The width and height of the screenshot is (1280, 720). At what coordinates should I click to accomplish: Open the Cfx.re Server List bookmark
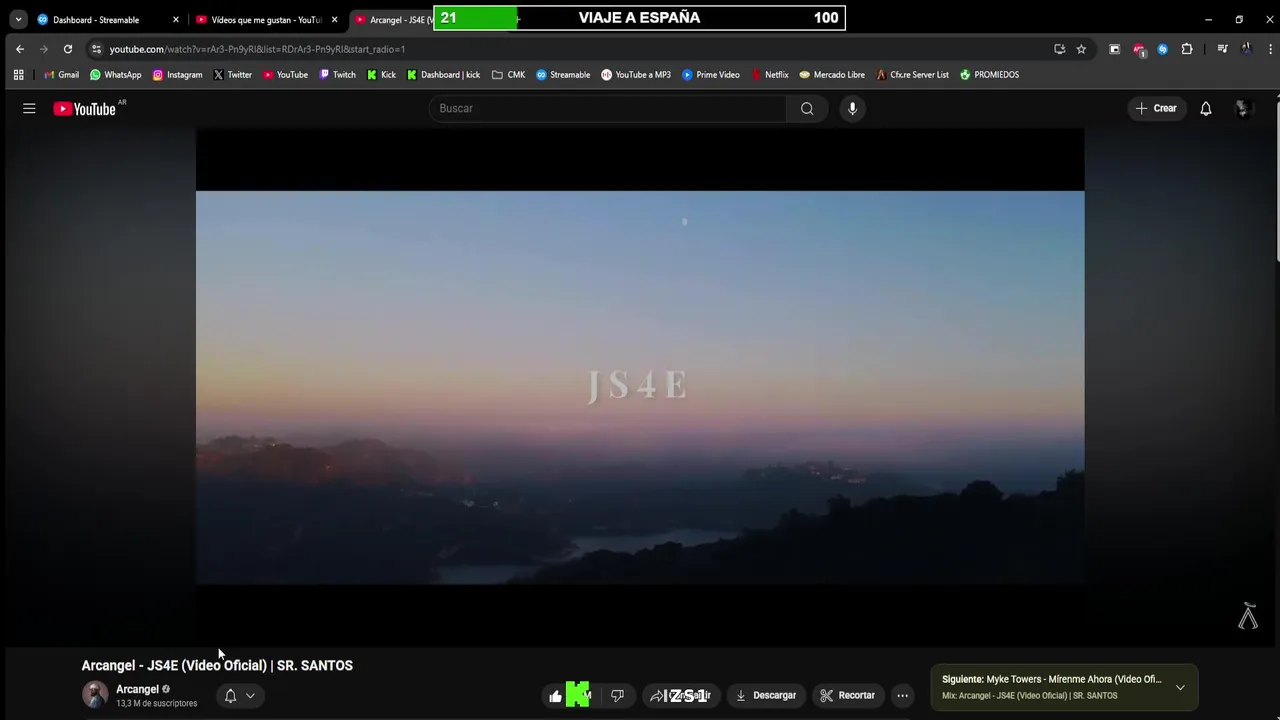912,75
